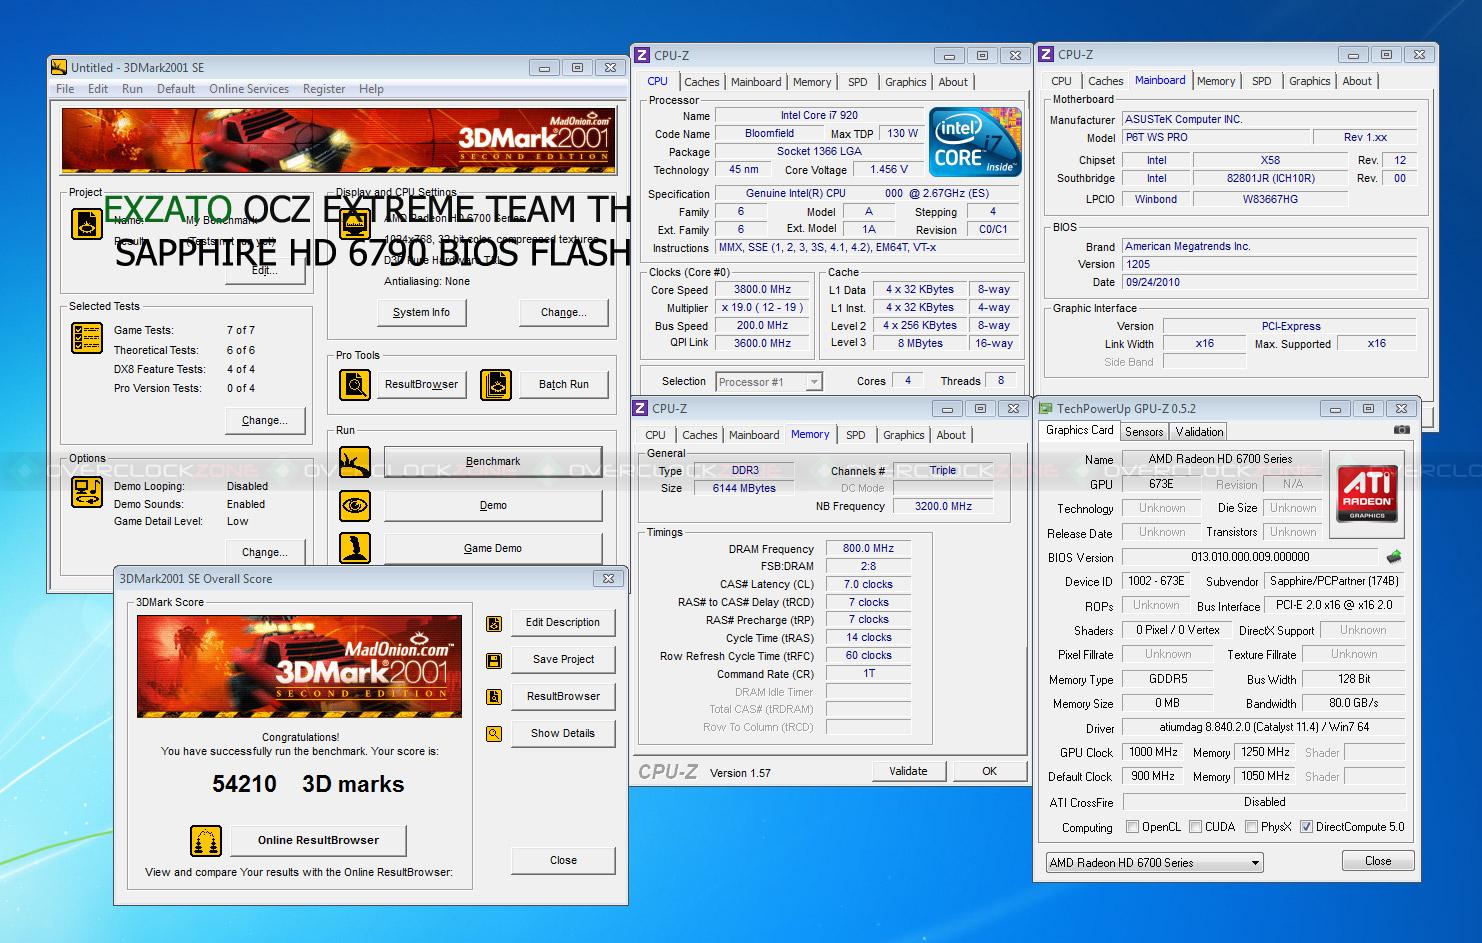Image resolution: width=1482 pixels, height=943 pixels.
Task: Click the DRAM Frequency 800.0 MHz value
Action: coord(868,549)
